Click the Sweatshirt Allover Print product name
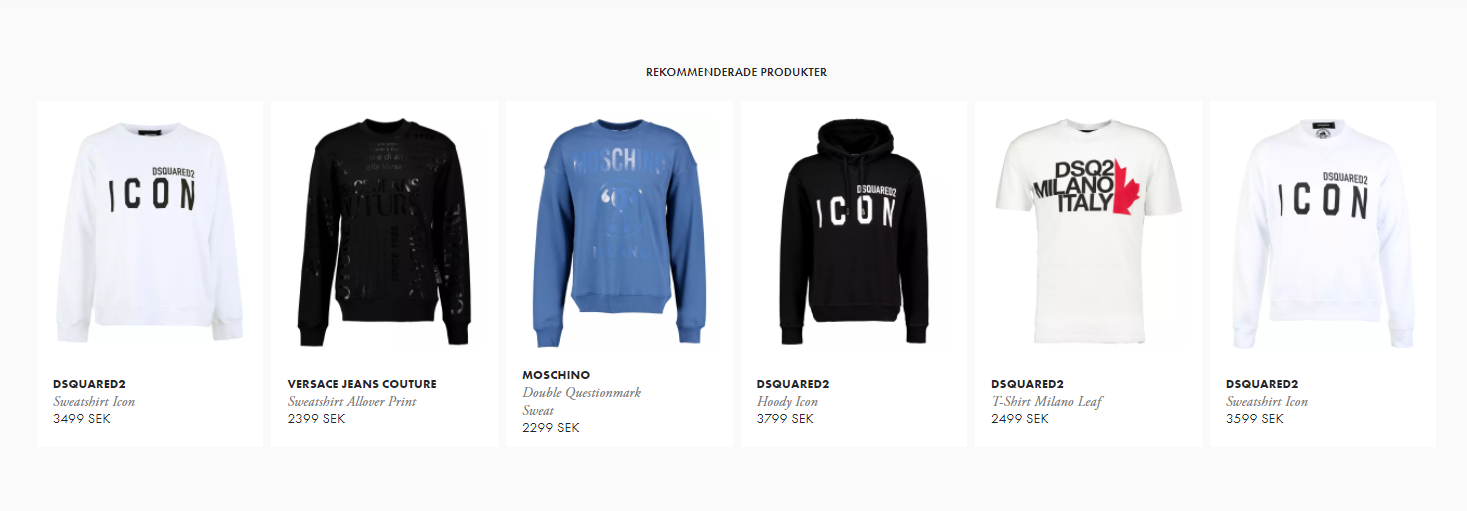This screenshot has height=511, width=1467. point(352,401)
